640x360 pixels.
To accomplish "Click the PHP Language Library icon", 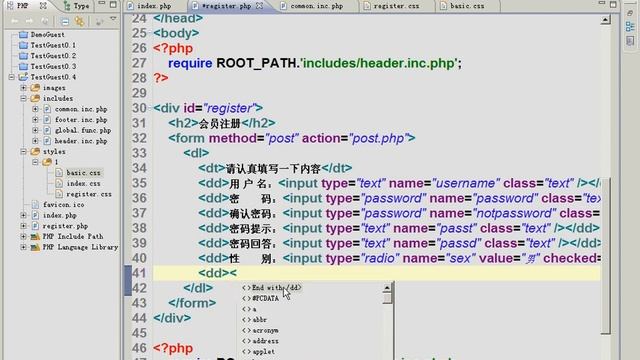I will [x=36, y=247].
